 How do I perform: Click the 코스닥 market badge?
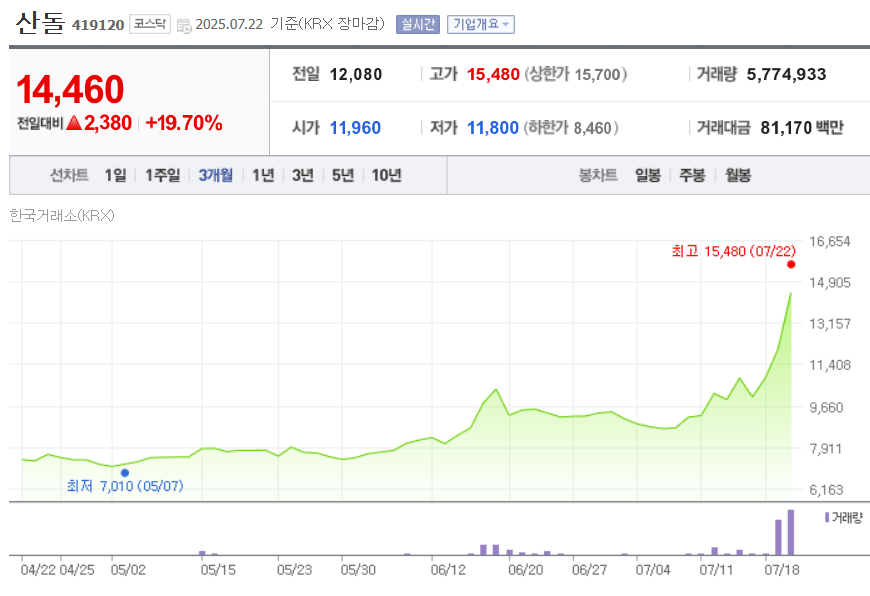(150, 24)
